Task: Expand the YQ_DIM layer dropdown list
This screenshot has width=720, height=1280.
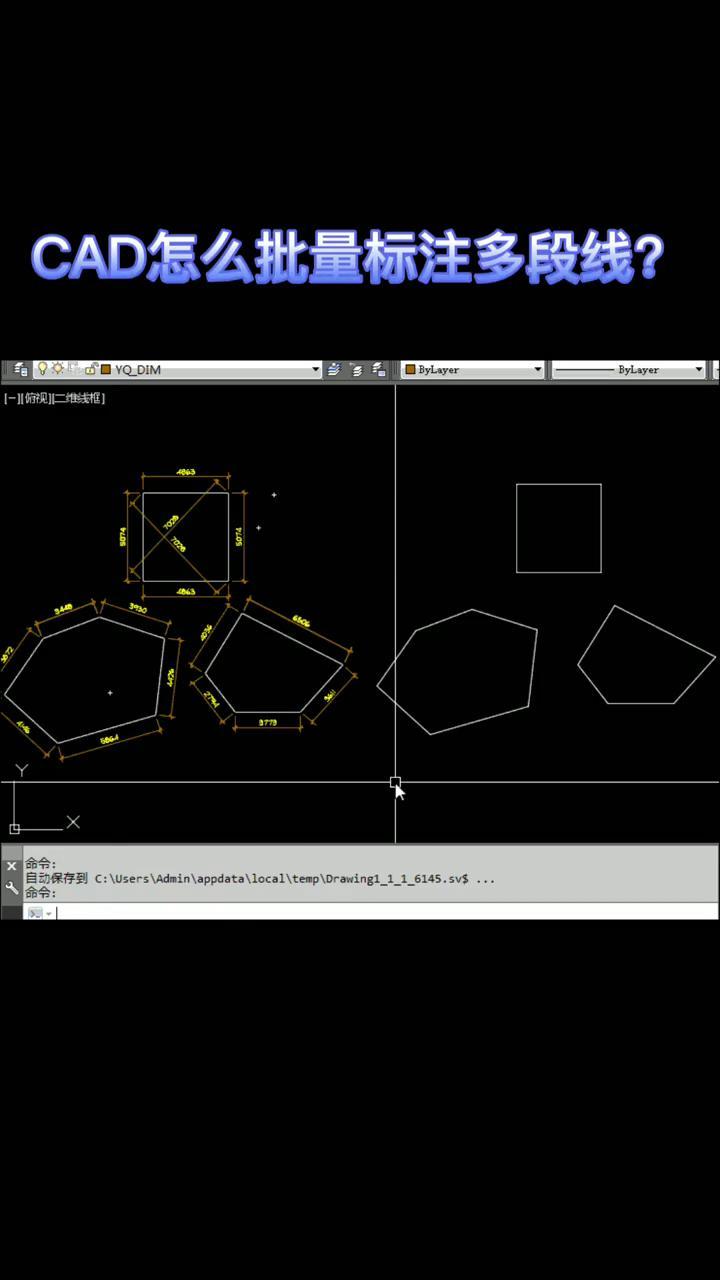Action: coord(316,370)
